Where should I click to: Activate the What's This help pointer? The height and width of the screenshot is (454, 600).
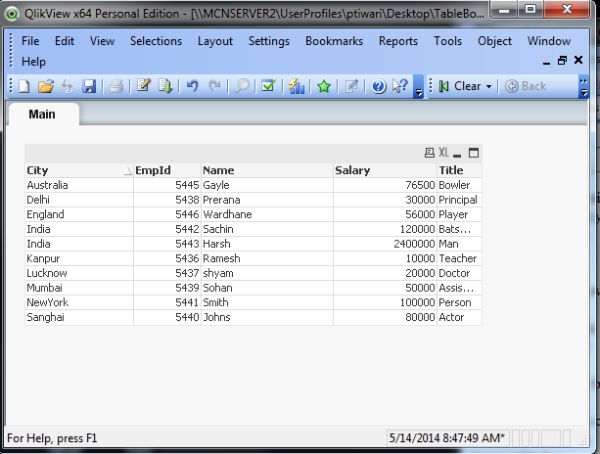(400, 86)
